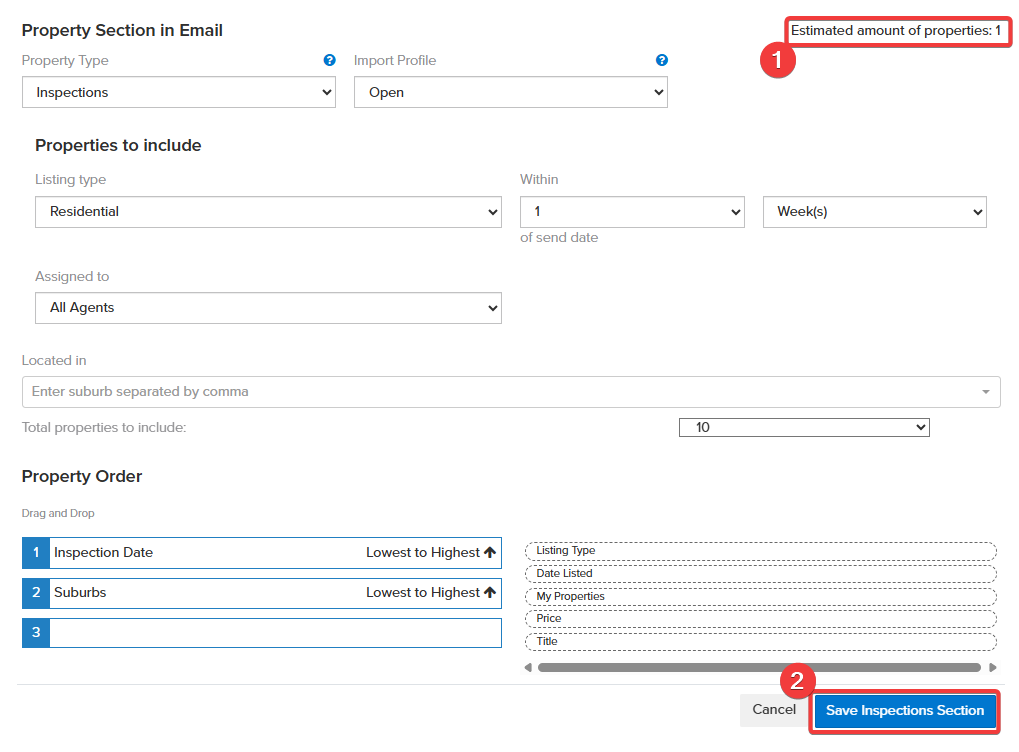Expand the Listing type Residential dropdown
The image size is (1019, 752).
[x=268, y=212]
